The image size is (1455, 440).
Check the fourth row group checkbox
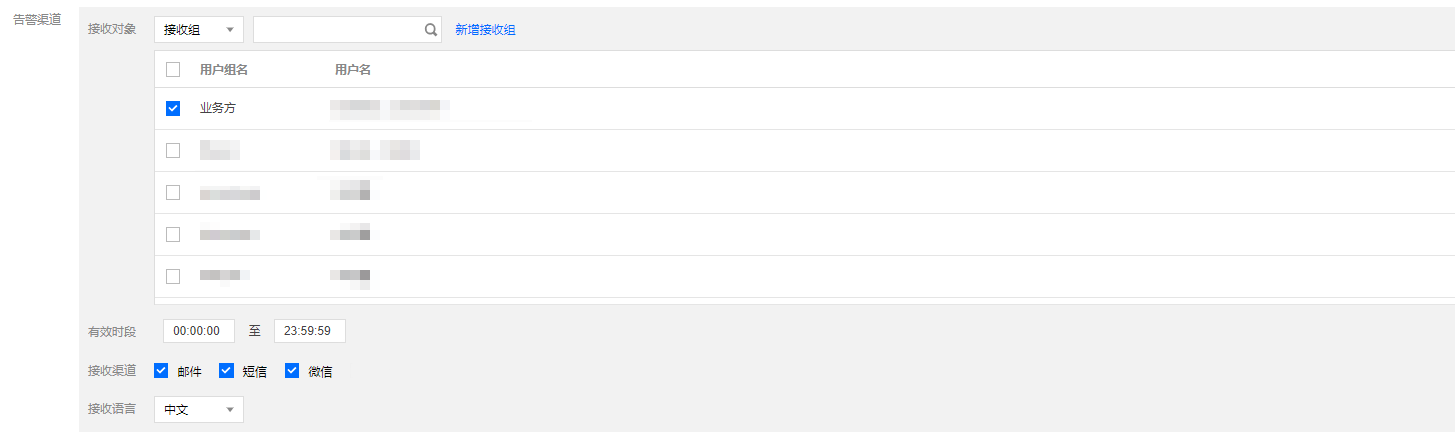pos(173,234)
